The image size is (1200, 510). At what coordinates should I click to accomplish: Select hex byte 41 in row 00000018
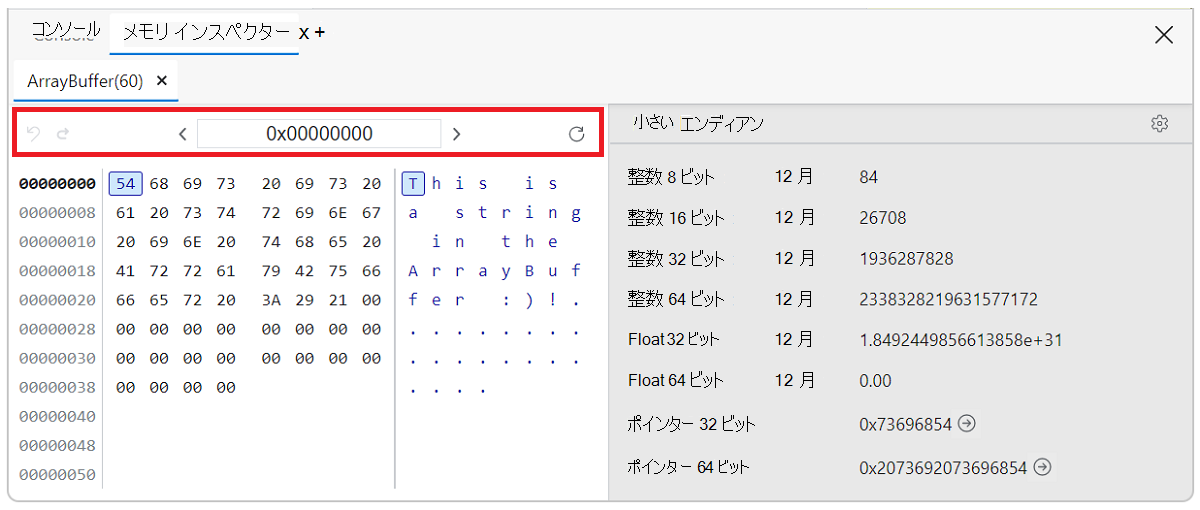125,271
